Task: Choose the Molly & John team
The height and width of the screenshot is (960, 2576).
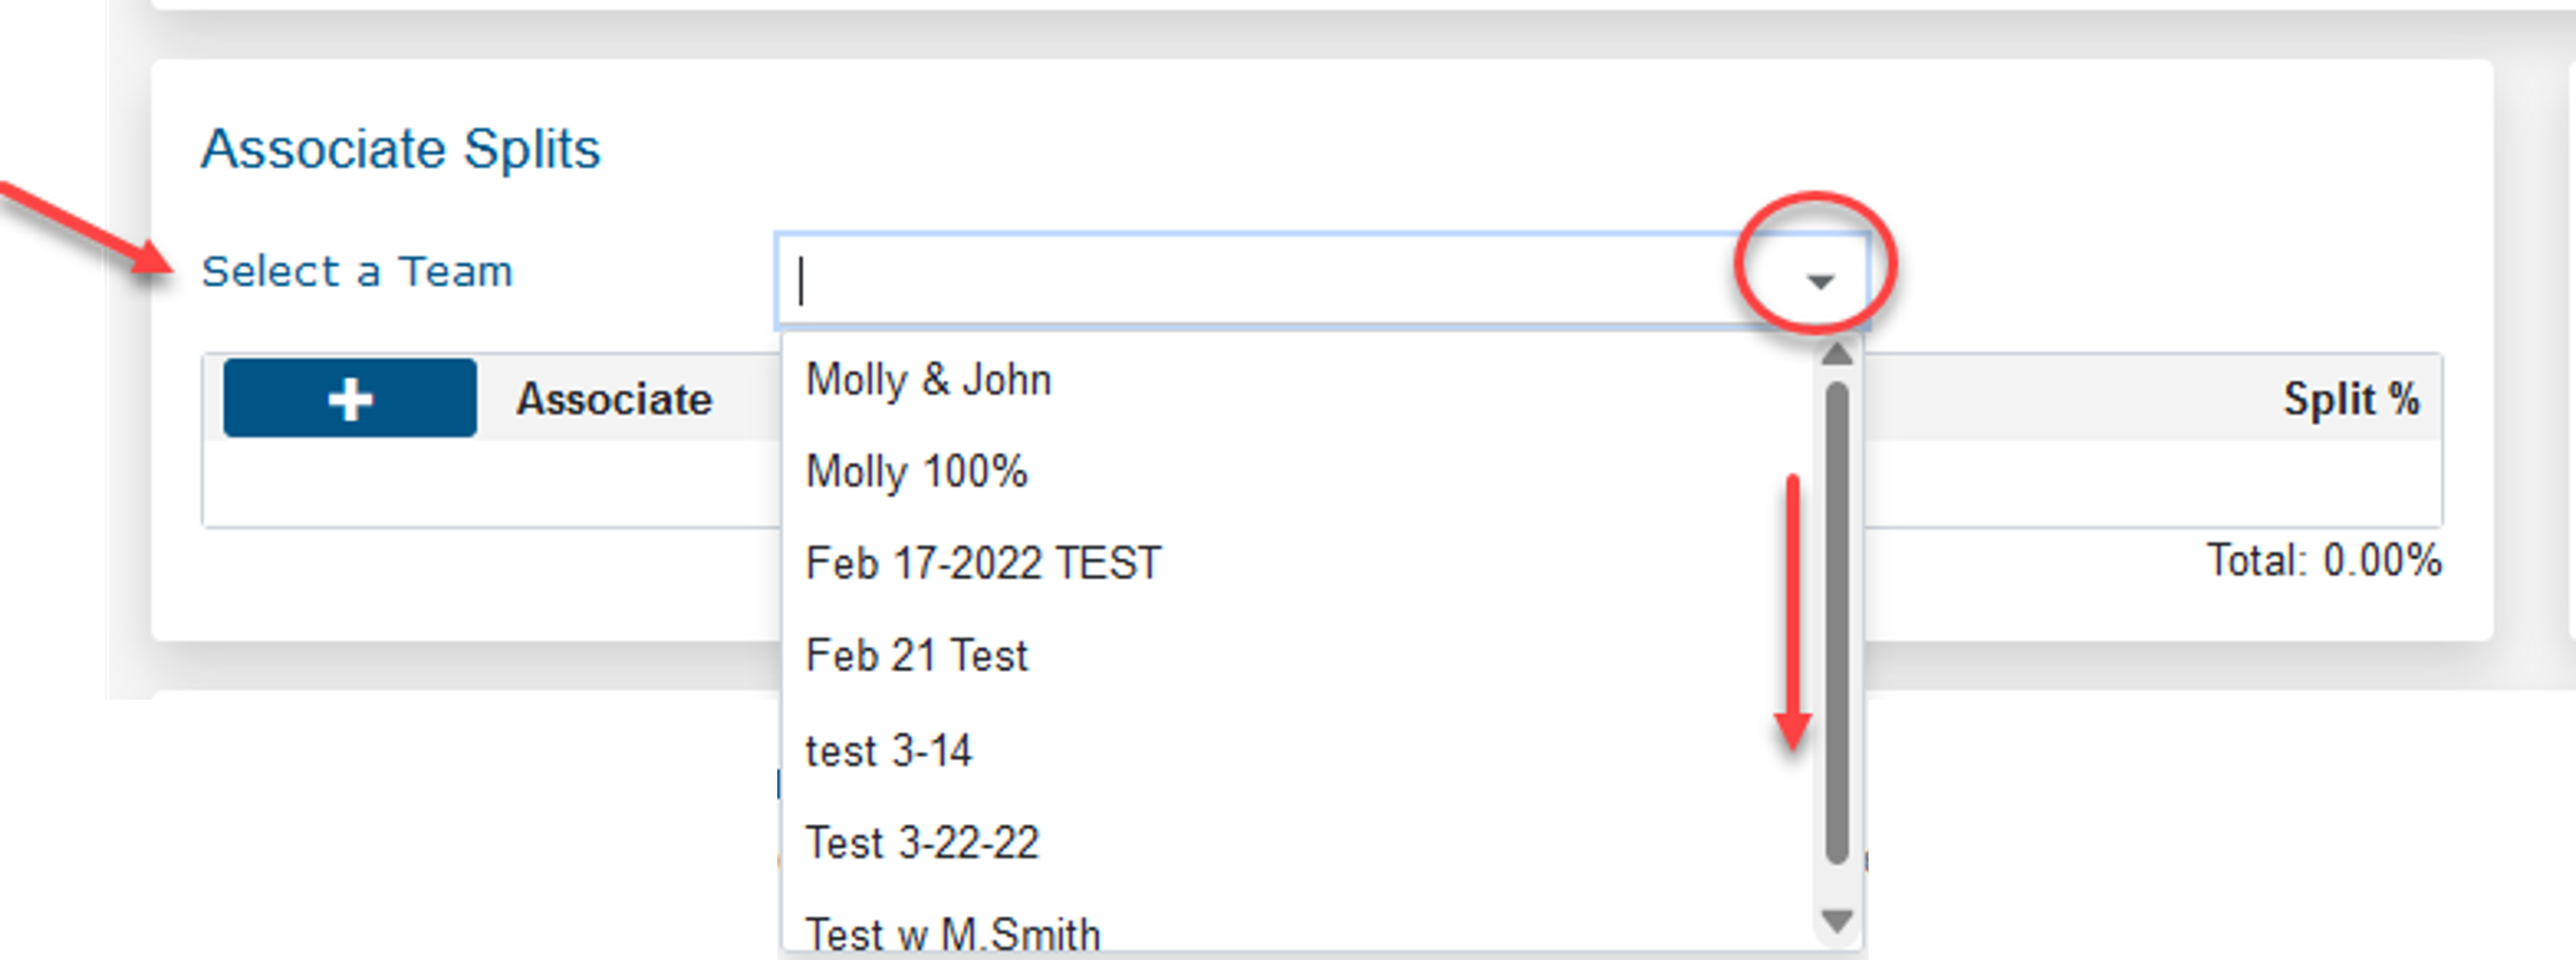Action: pyautogui.click(x=928, y=380)
